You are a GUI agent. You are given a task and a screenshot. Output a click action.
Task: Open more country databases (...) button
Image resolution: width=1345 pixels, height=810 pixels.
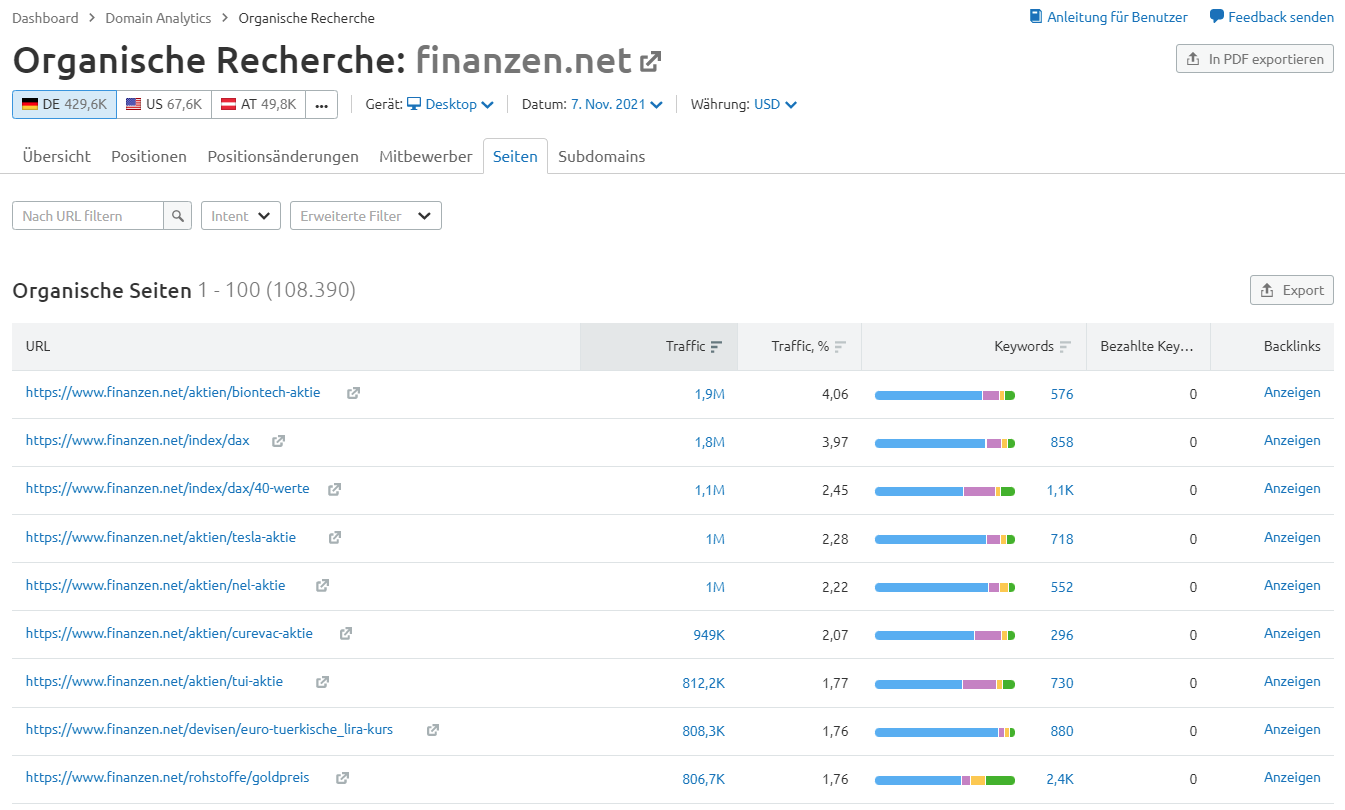(x=321, y=104)
